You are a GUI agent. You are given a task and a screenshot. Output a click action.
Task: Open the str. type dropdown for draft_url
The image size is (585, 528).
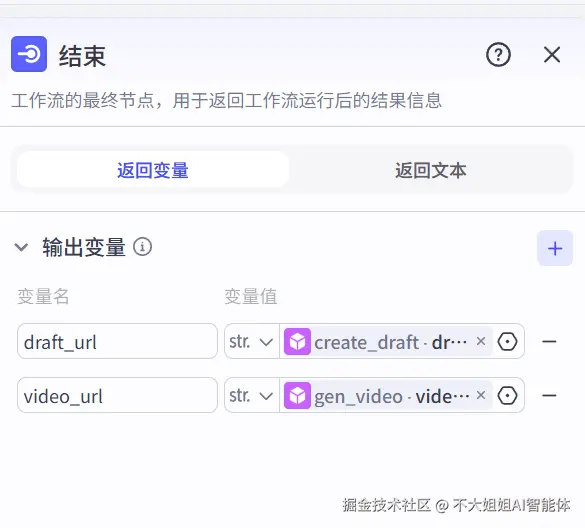point(251,341)
